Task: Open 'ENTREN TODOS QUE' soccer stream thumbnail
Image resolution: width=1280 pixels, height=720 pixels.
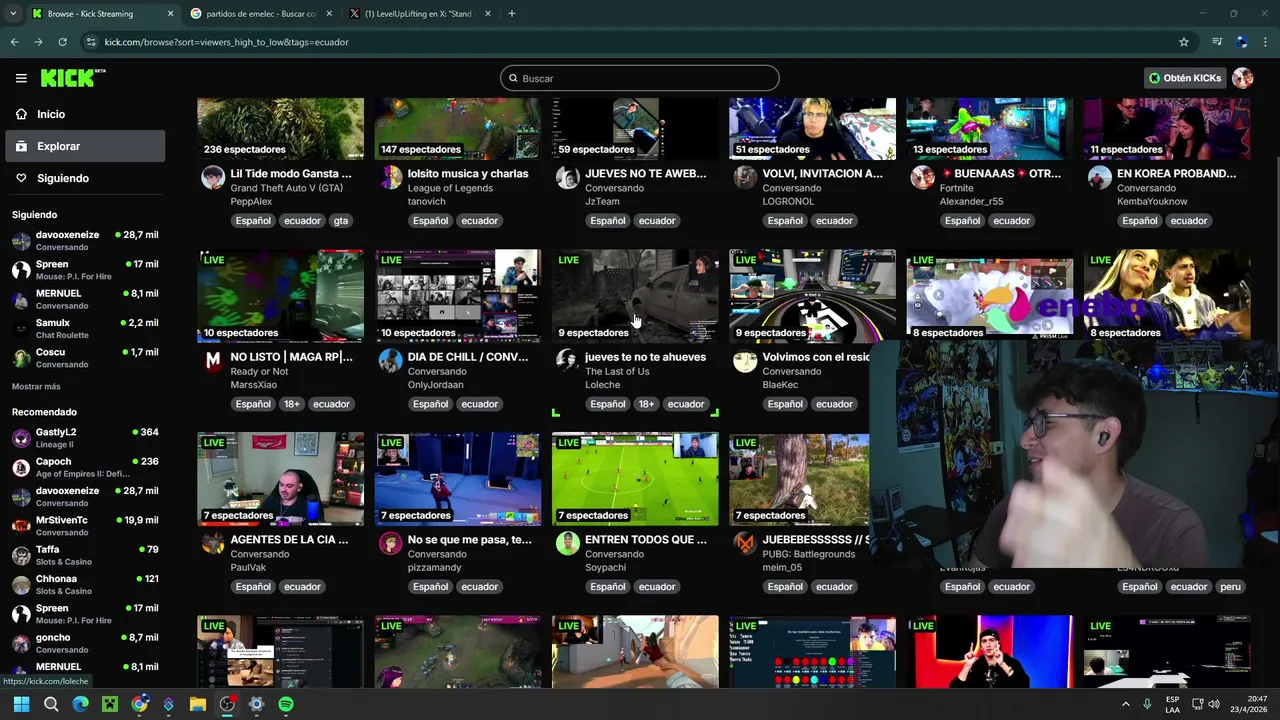Action: click(x=635, y=479)
